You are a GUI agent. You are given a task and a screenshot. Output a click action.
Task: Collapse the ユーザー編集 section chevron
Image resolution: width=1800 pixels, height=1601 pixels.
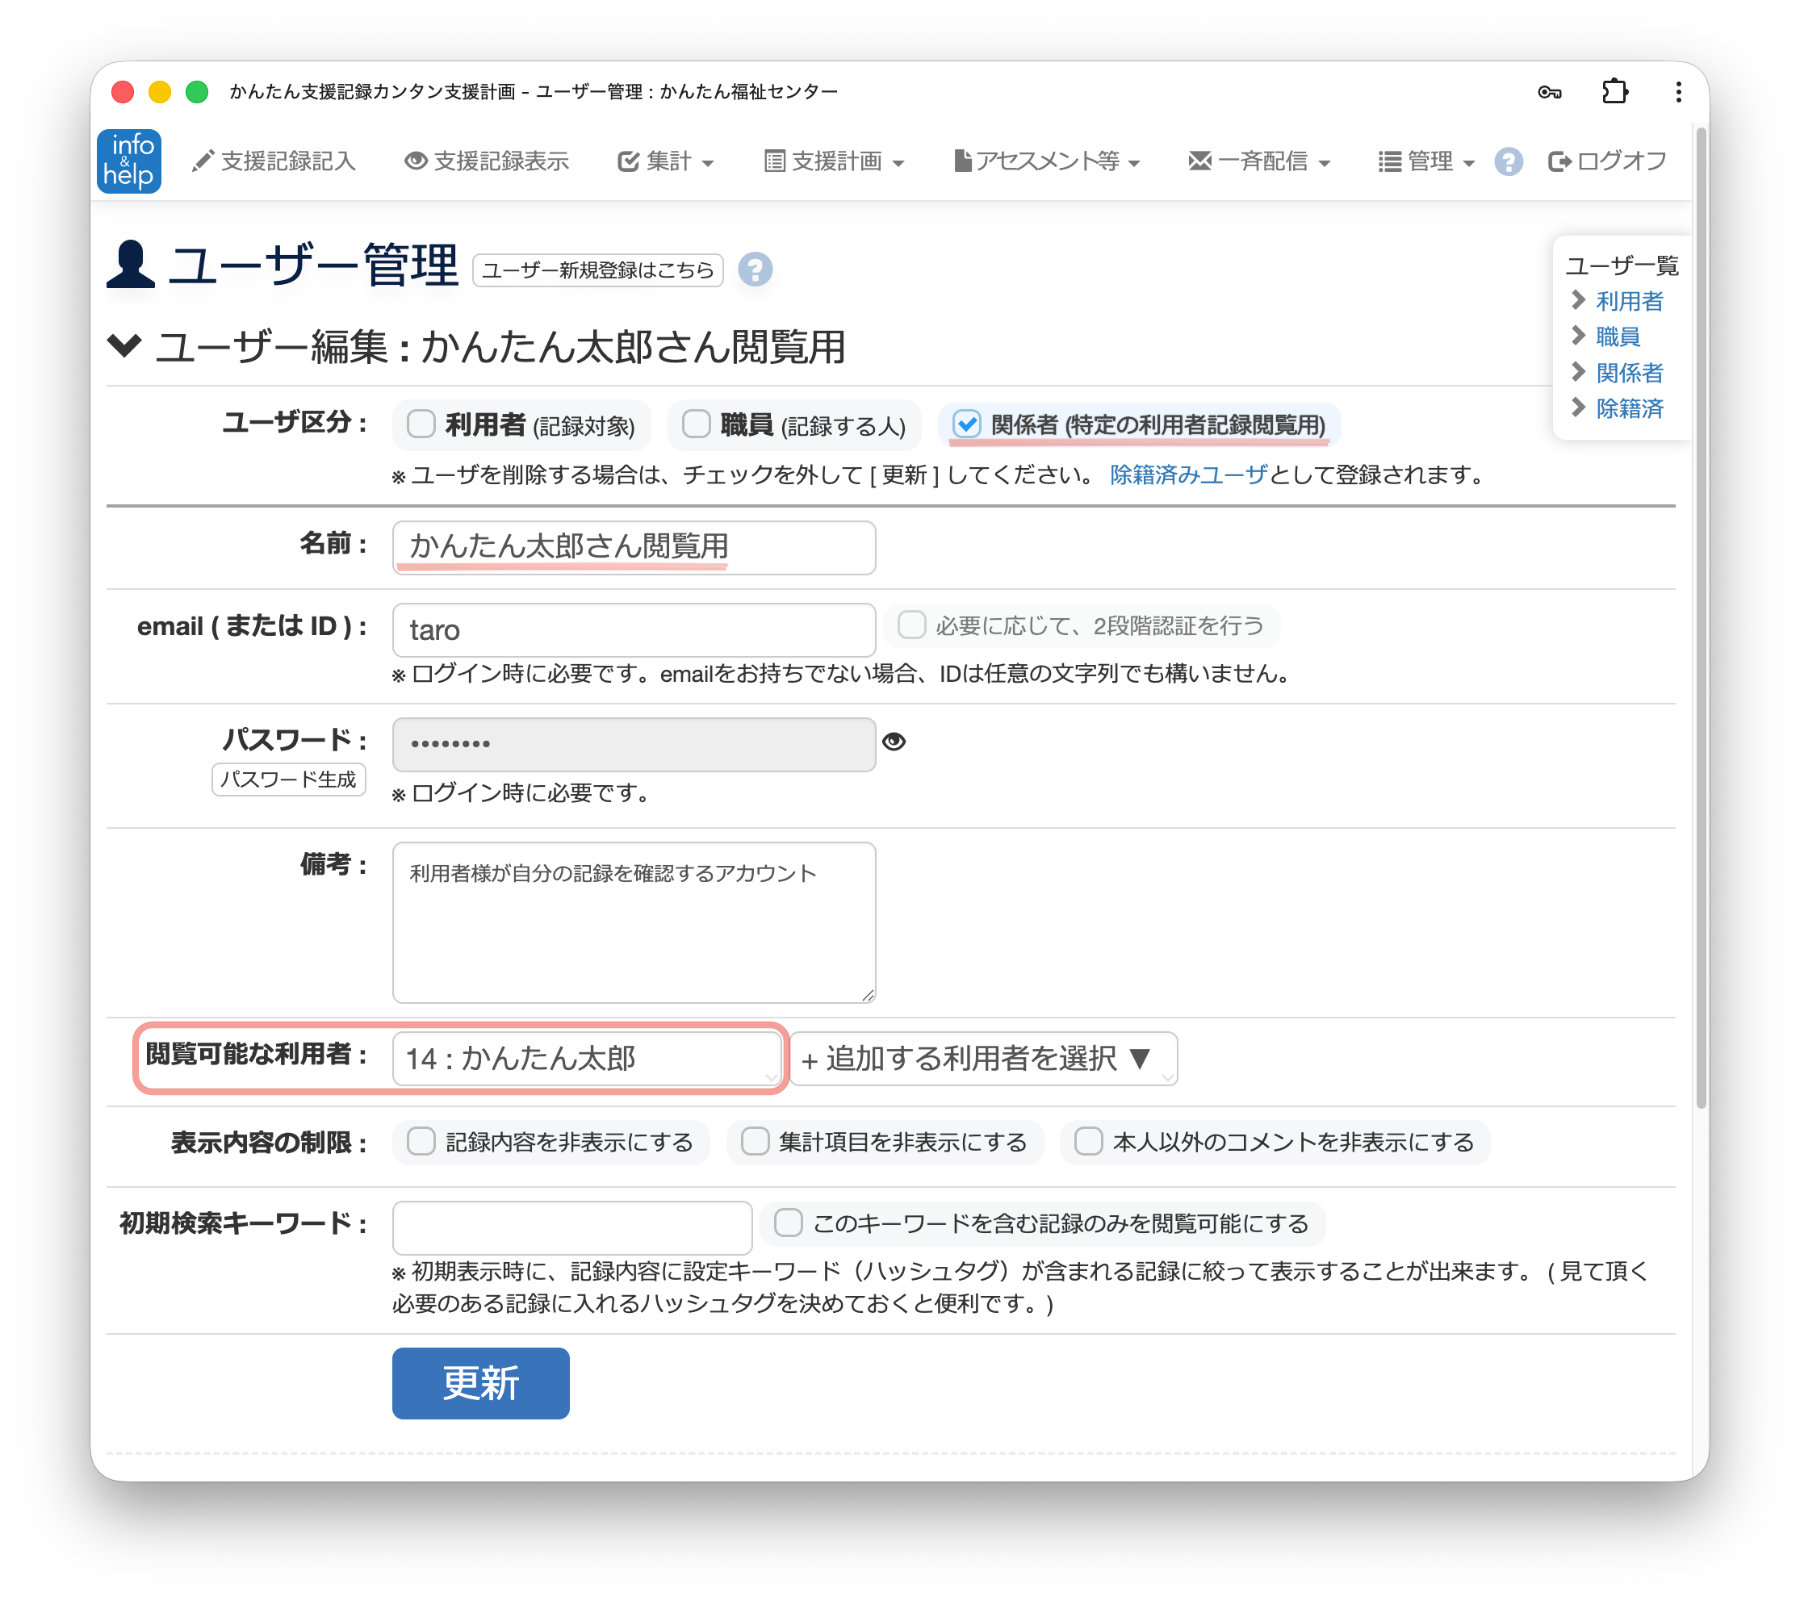pyautogui.click(x=125, y=345)
